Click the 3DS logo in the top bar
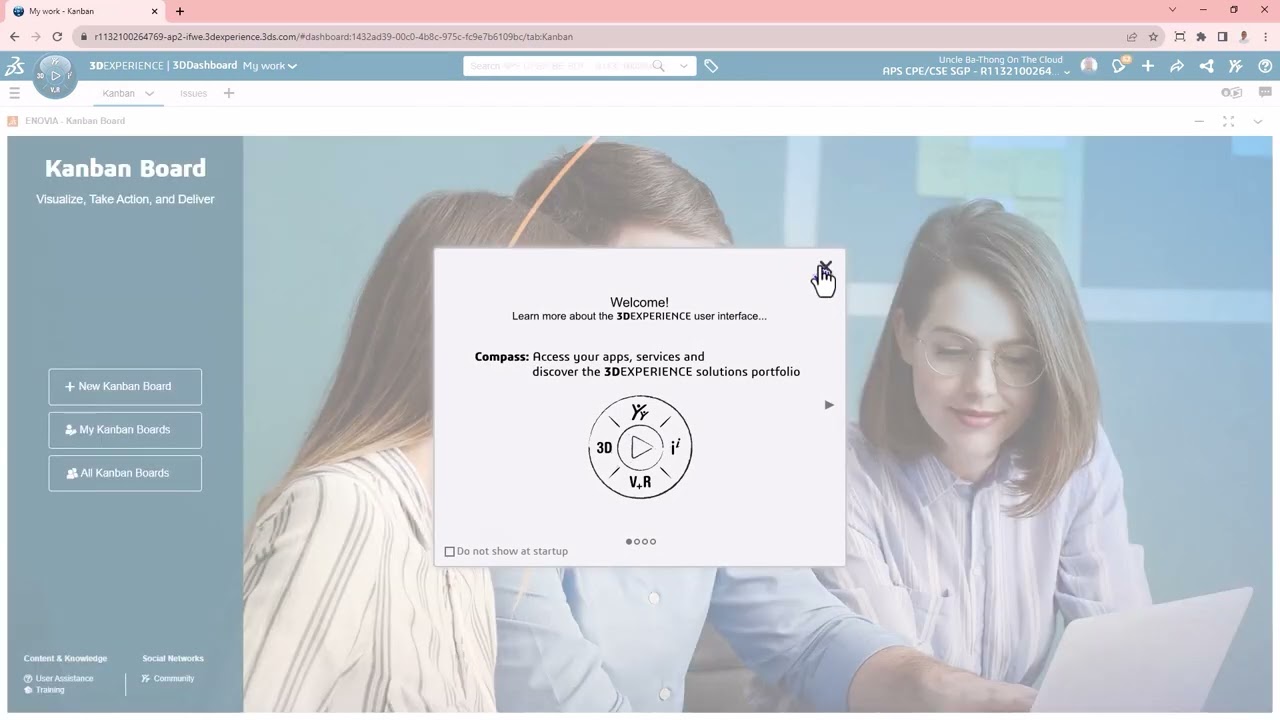Screen dimensions: 1280x720 [x=14, y=66]
